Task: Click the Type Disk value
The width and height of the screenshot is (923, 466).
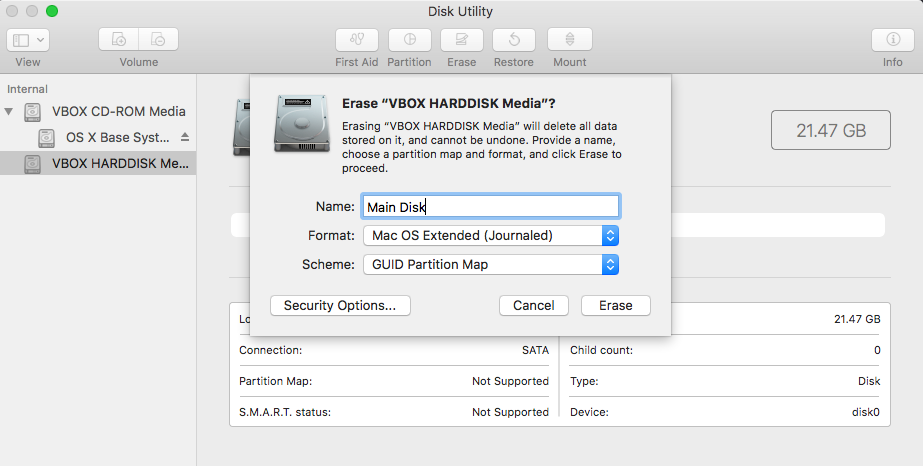Action: point(869,381)
